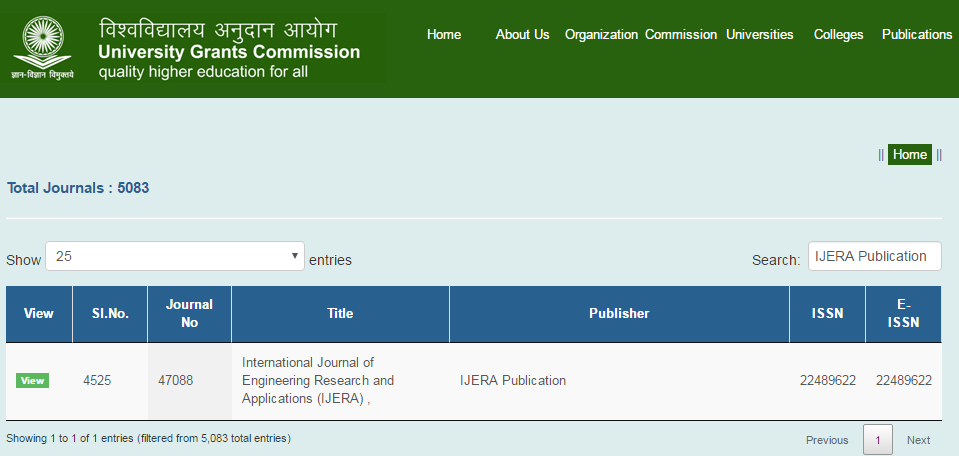This screenshot has height=456, width=959.
Task: Click the IJERA Publication publisher cell
Action: [x=619, y=381]
